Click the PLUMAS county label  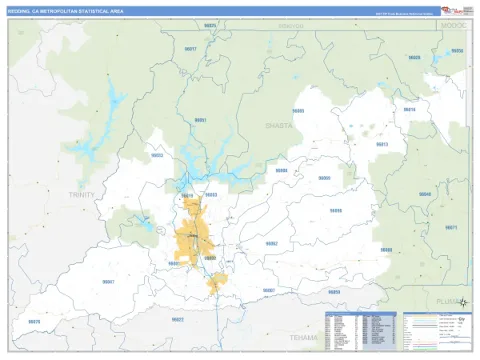(448, 302)
